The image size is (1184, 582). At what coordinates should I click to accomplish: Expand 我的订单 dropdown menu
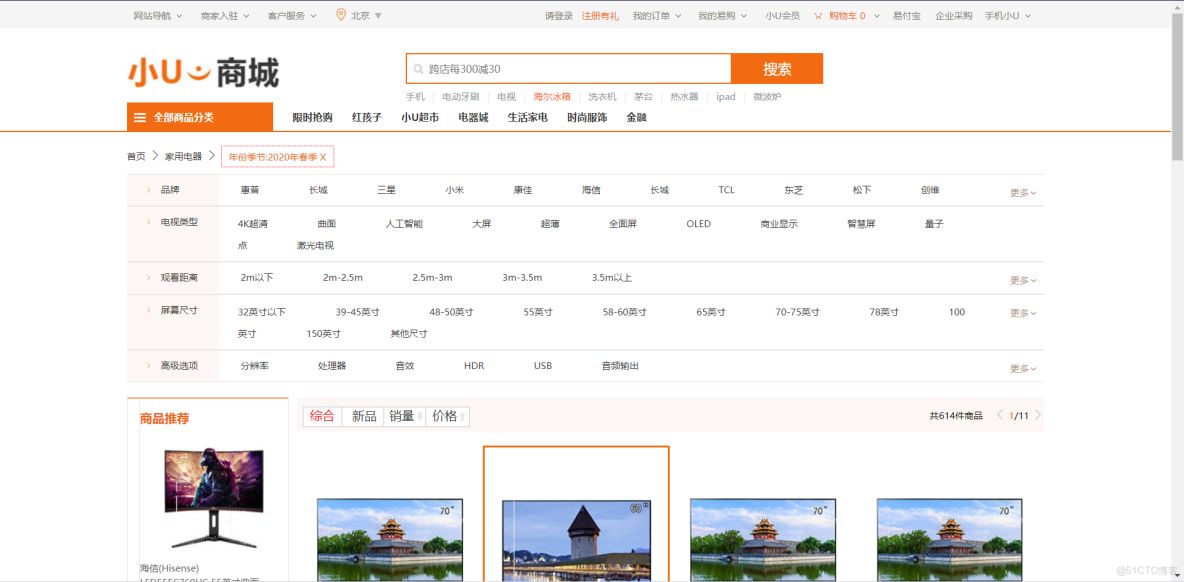pos(652,15)
